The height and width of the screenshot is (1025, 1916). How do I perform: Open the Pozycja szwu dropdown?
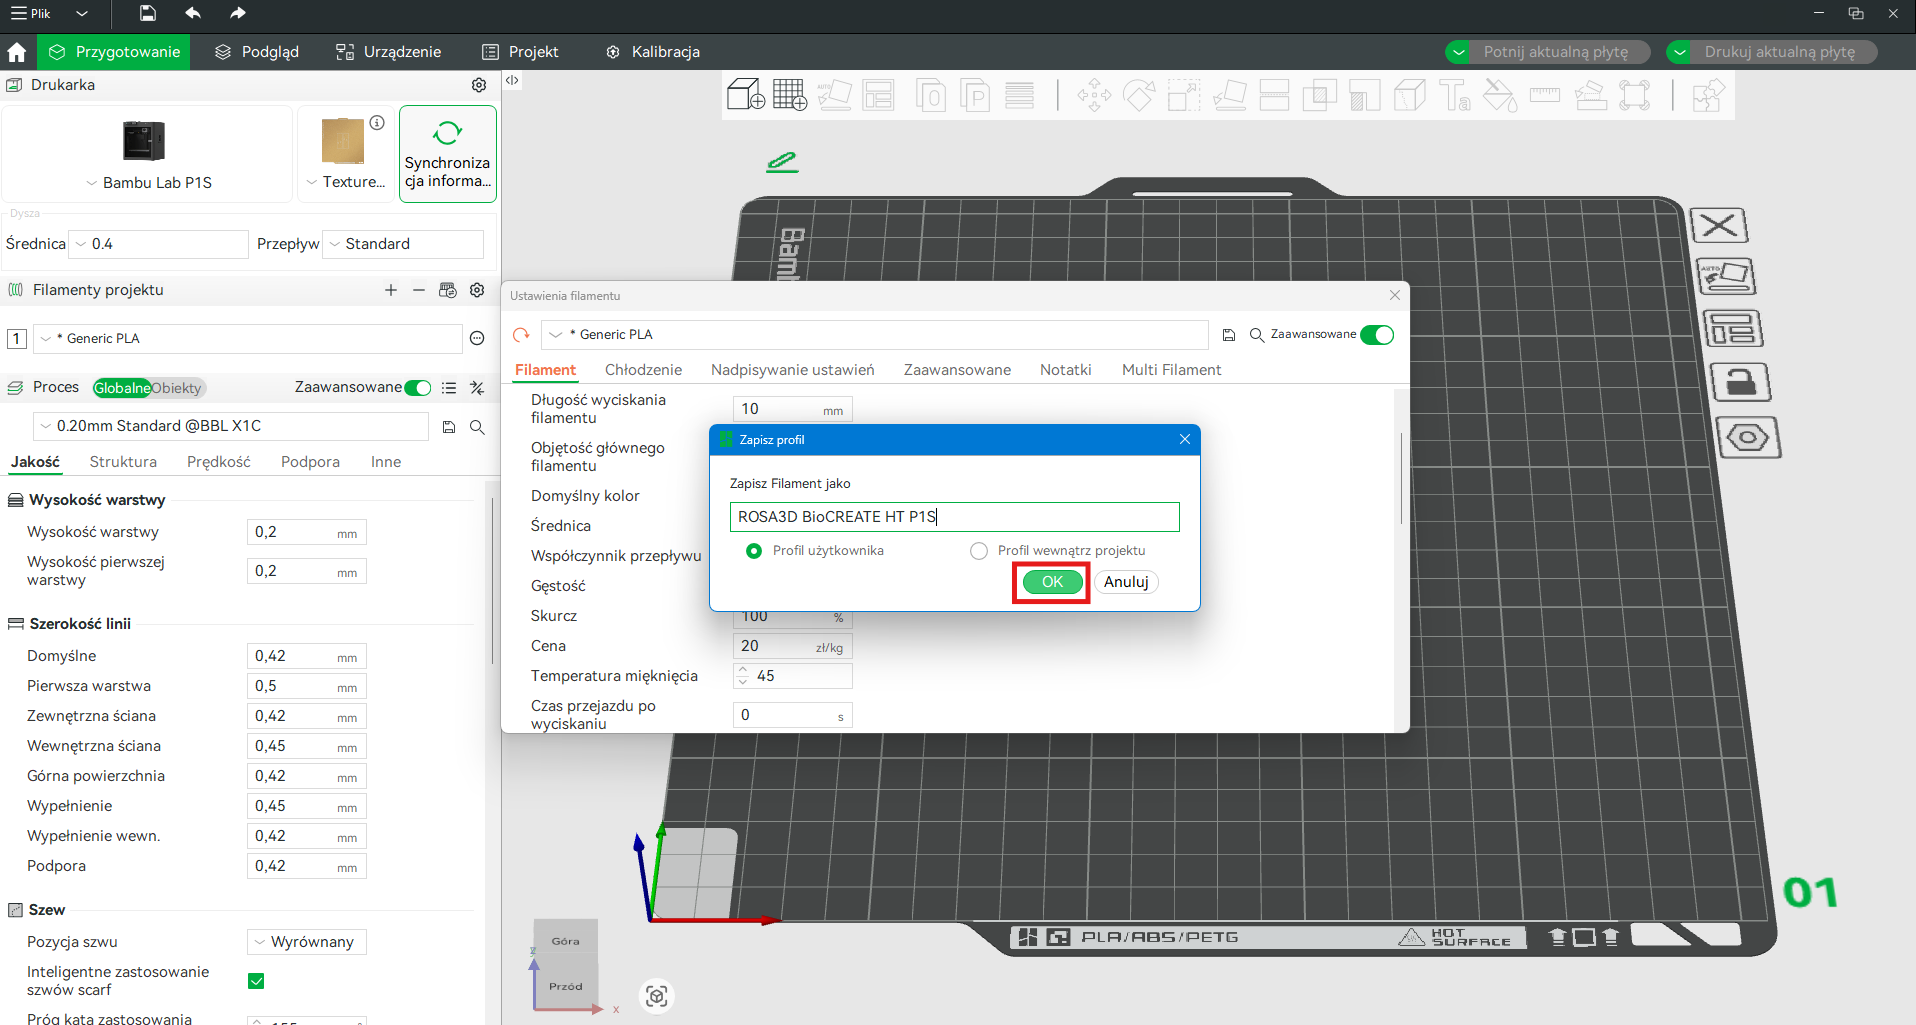point(306,942)
